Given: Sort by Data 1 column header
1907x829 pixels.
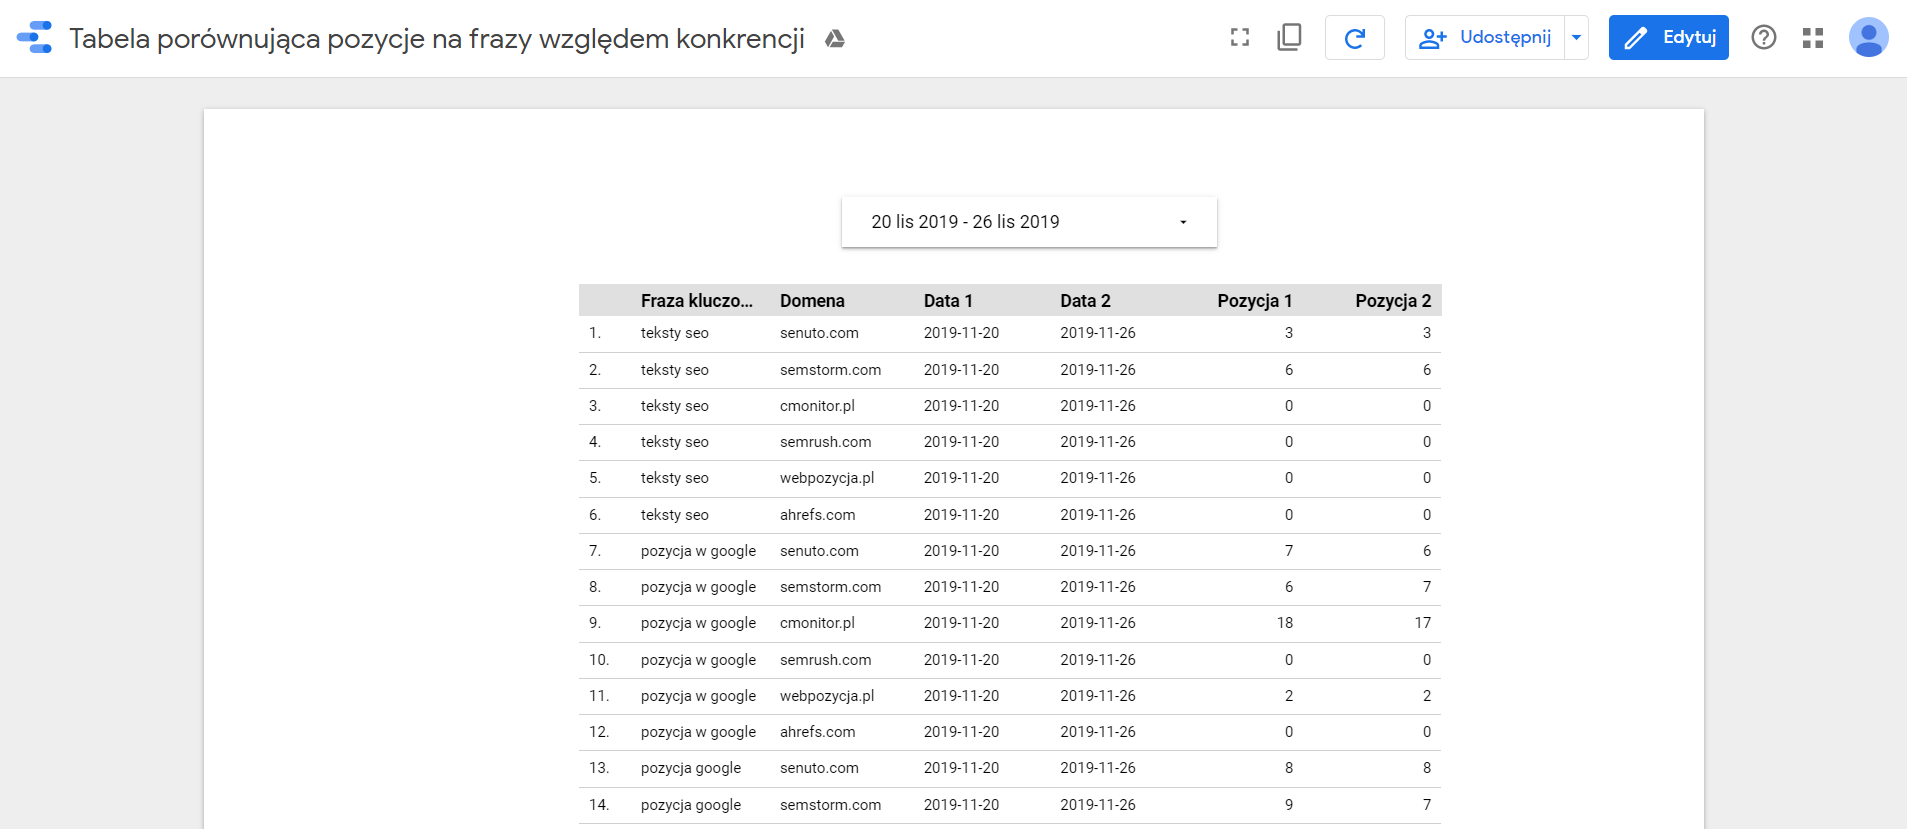Looking at the screenshot, I should click(948, 301).
